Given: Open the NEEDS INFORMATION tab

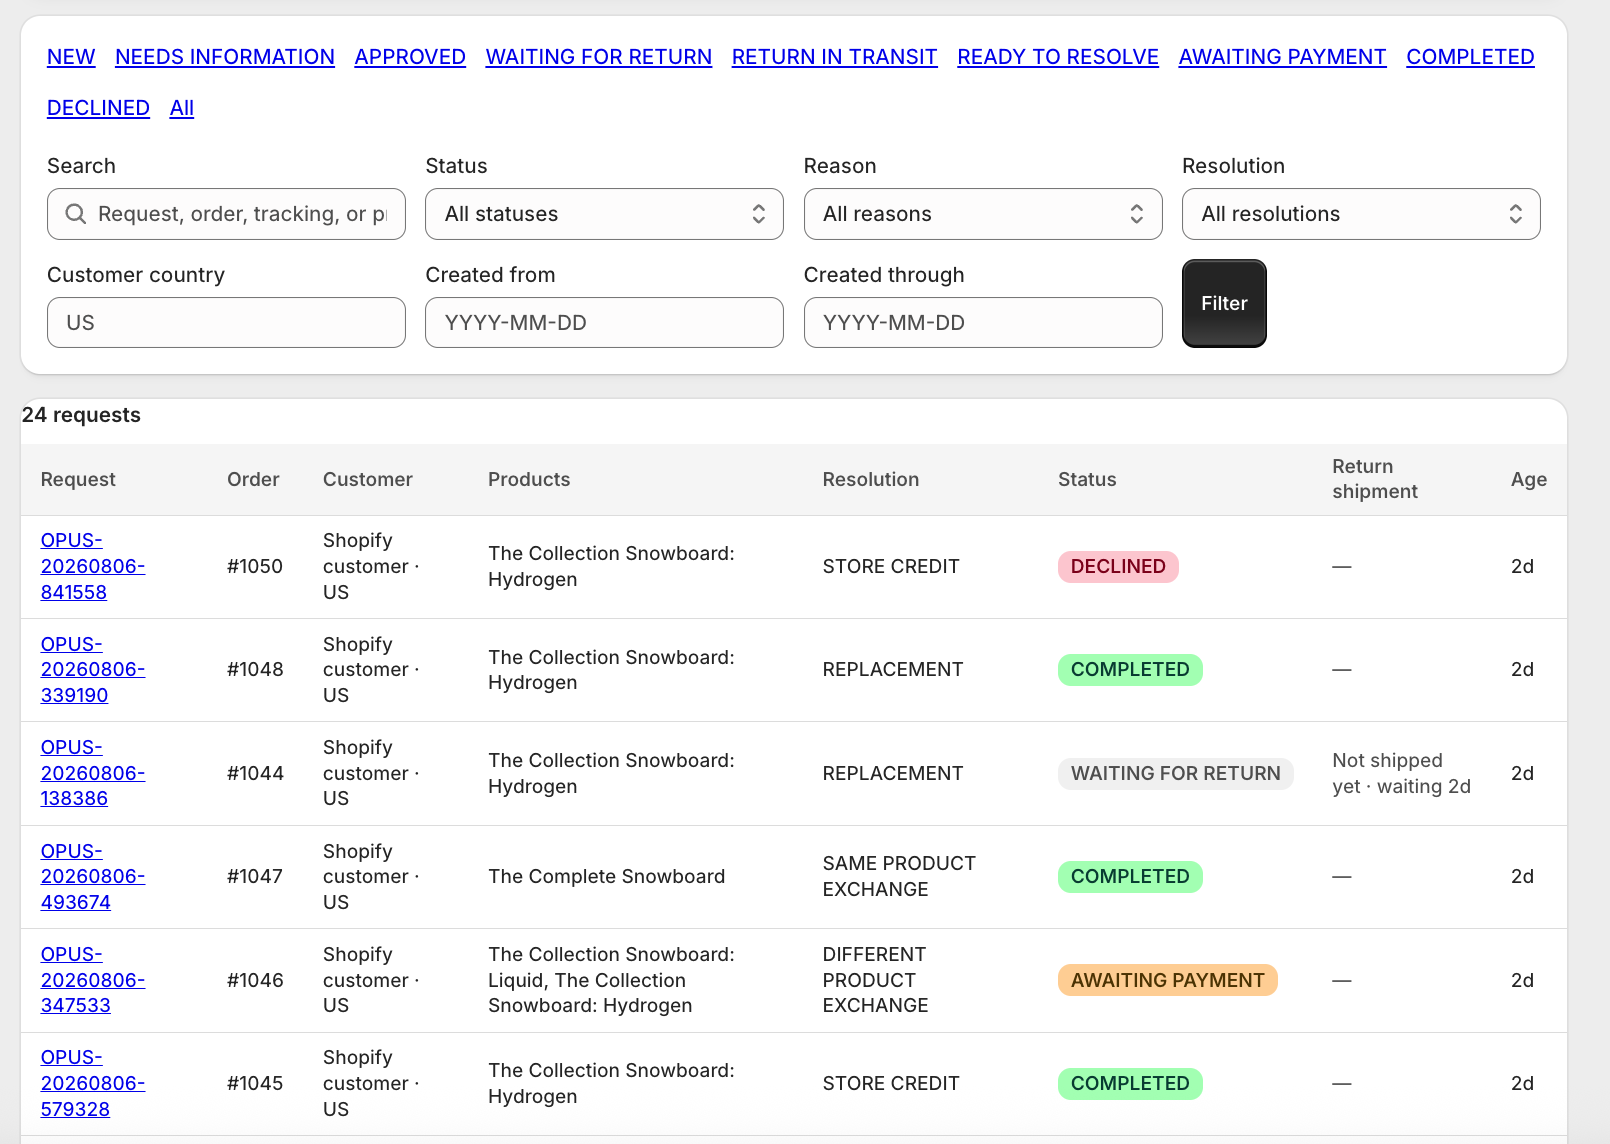Looking at the screenshot, I should [225, 57].
